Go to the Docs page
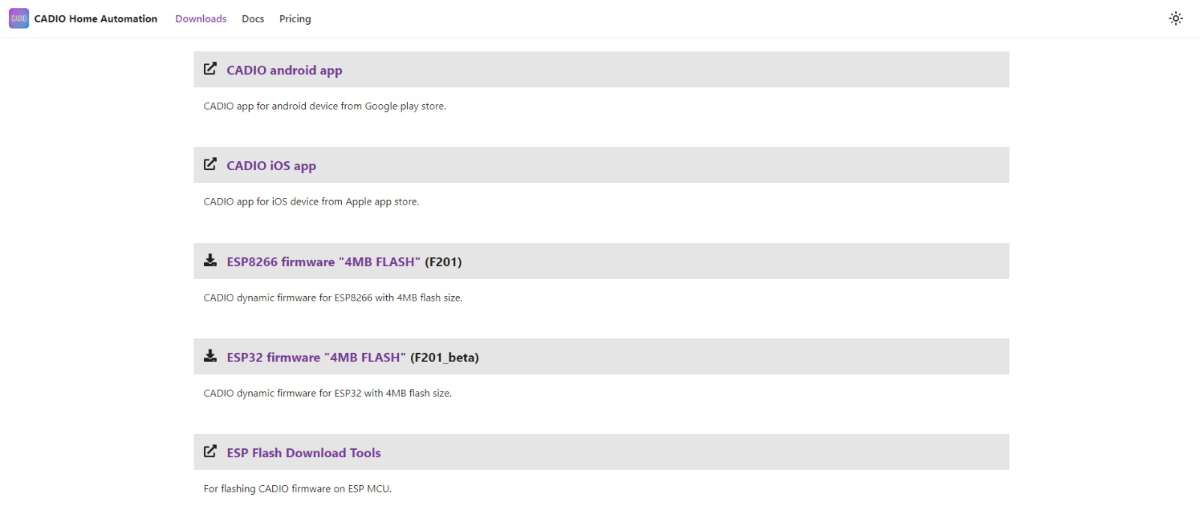Viewport: 1200px width, 506px height. click(253, 19)
